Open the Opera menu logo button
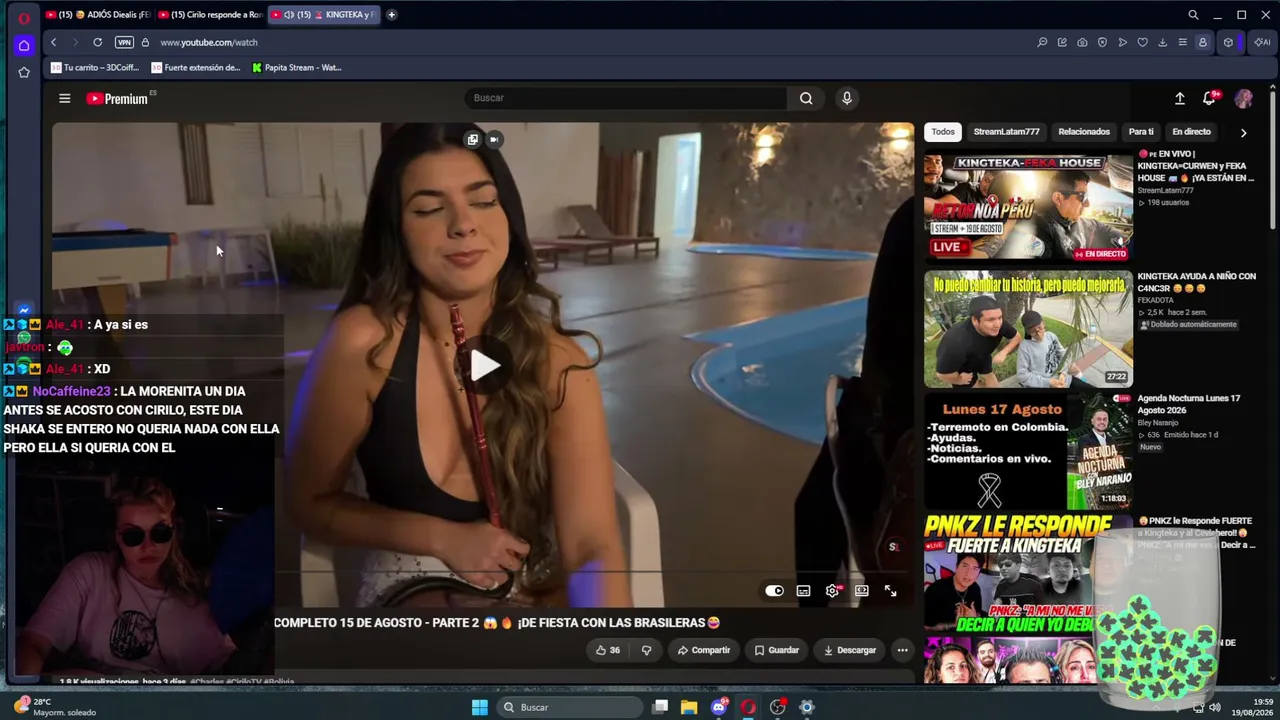 click(x=24, y=17)
